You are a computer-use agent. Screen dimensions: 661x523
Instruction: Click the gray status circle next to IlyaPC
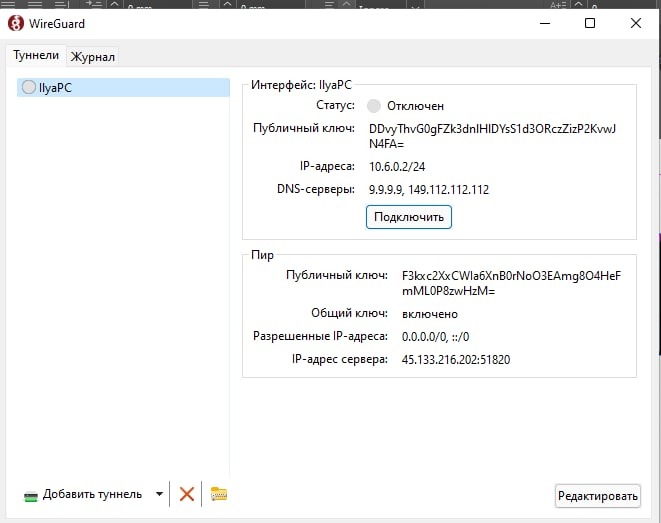(29, 87)
